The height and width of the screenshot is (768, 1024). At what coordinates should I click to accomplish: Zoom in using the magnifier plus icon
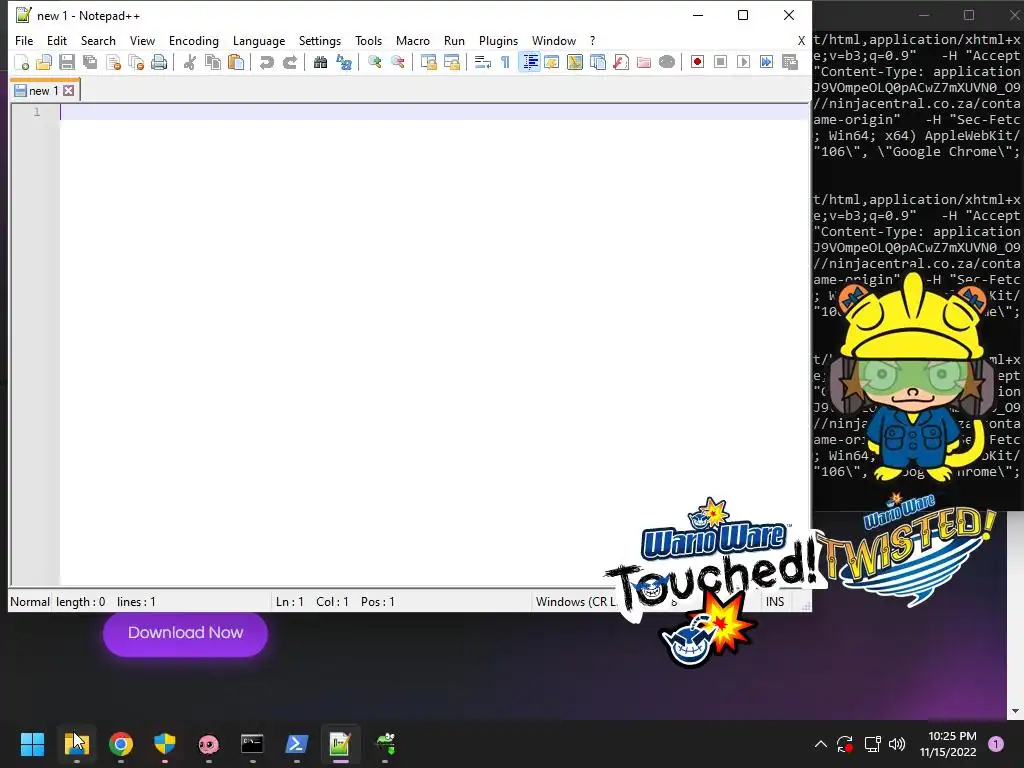pyautogui.click(x=374, y=62)
